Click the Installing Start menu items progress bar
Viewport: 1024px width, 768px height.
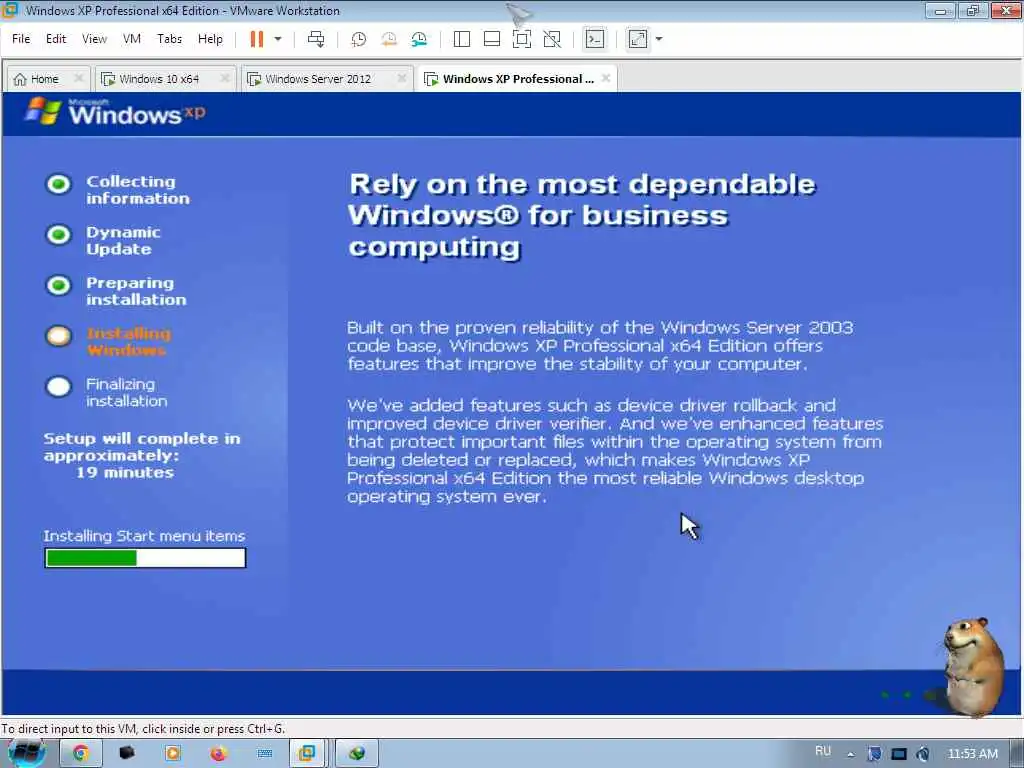tap(145, 558)
